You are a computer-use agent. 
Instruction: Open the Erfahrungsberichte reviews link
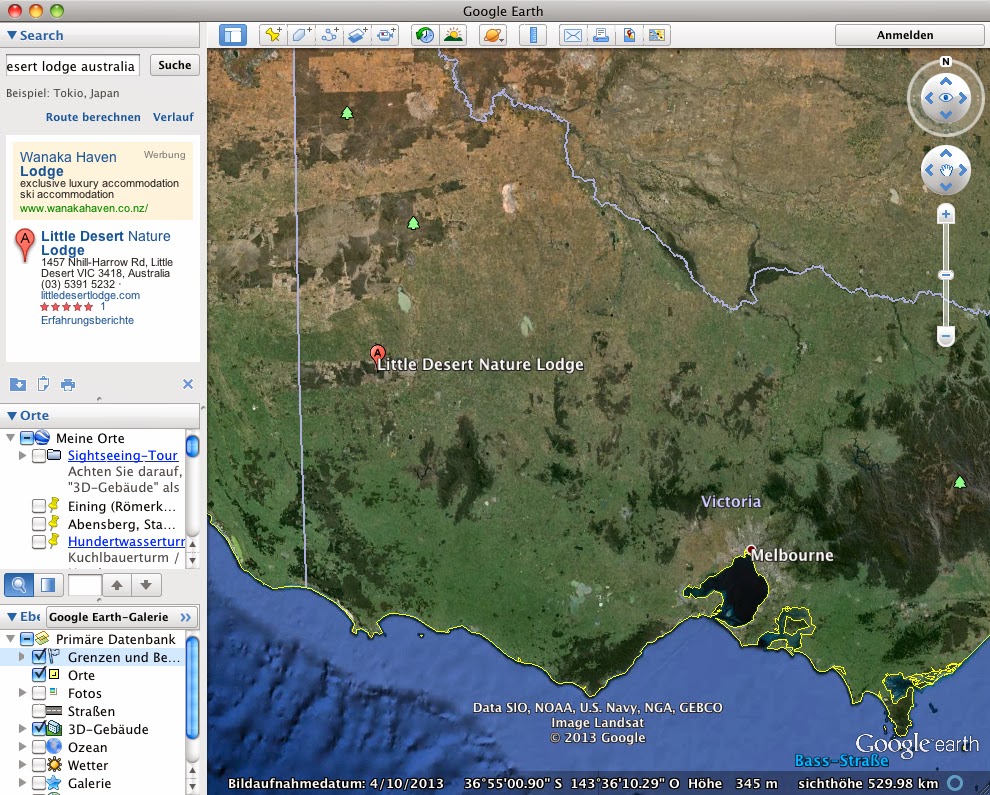[x=87, y=320]
